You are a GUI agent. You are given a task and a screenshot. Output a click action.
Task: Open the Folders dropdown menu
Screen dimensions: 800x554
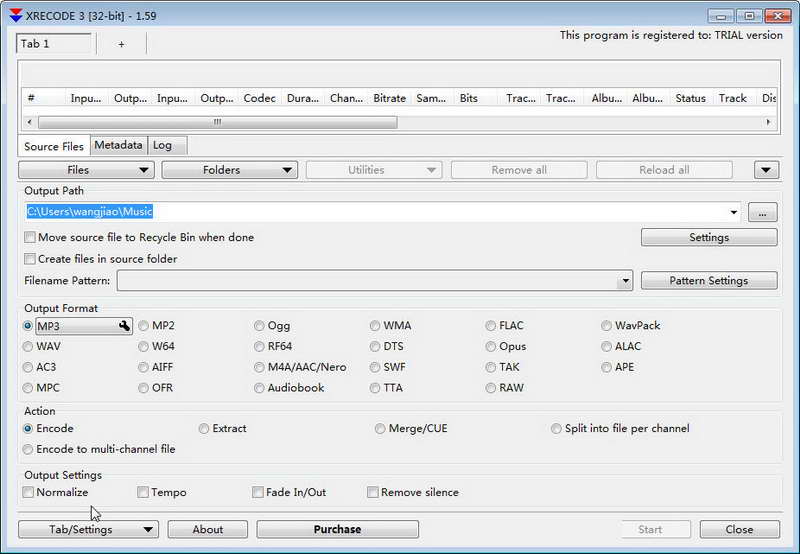[x=230, y=170]
